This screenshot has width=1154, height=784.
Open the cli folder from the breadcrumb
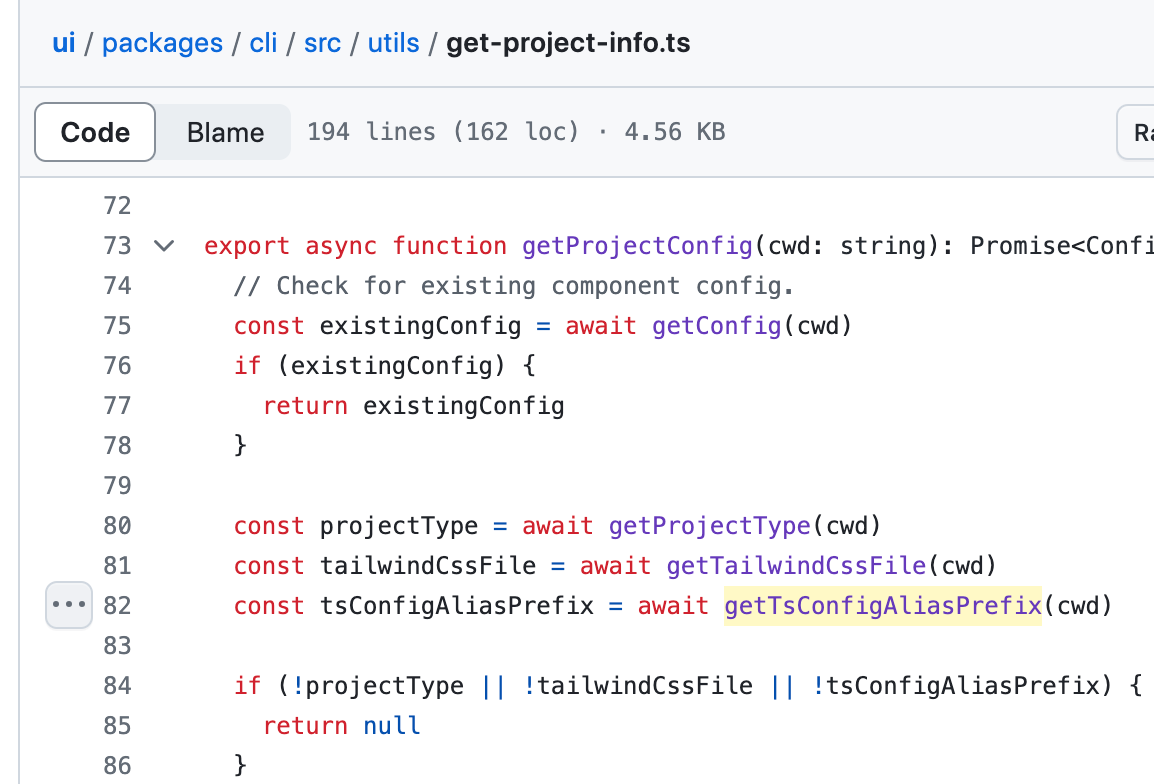click(x=263, y=42)
